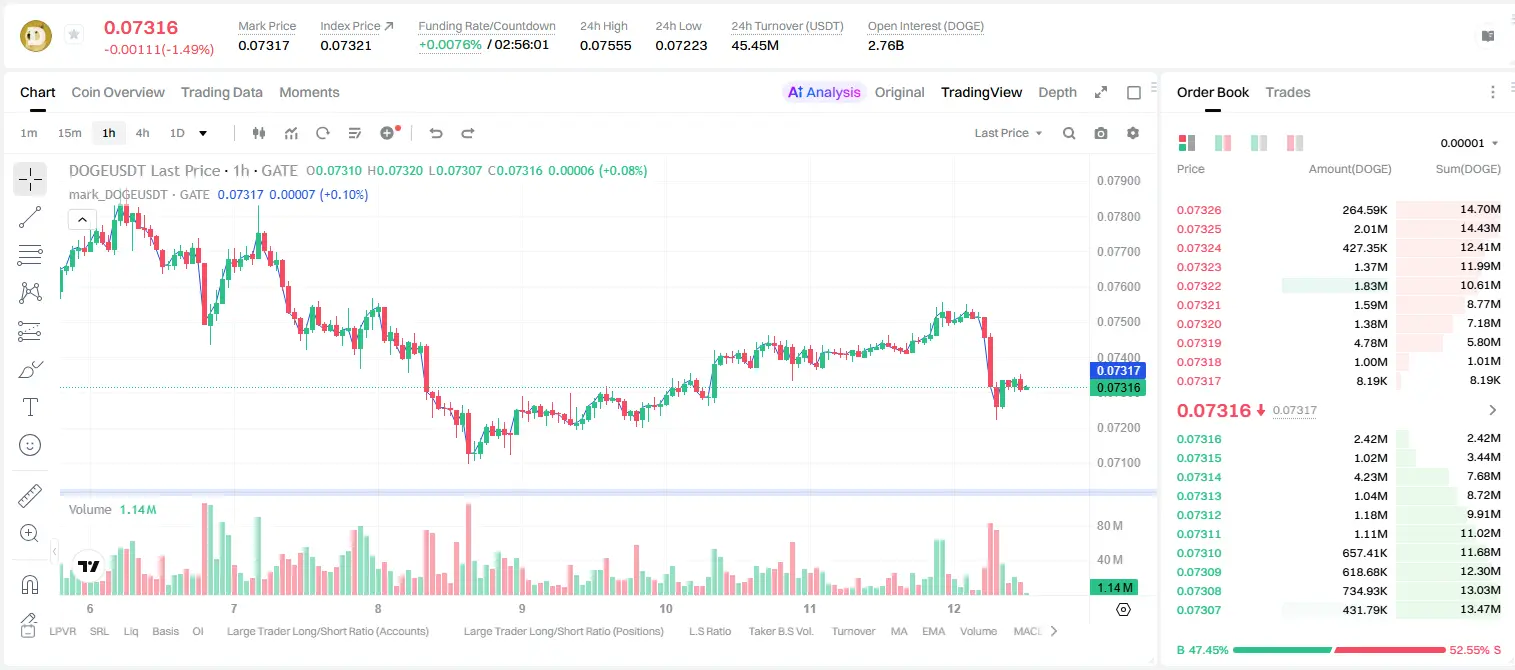1515x670 pixels.
Task: Open the emoji sticker tool
Action: click(30, 445)
